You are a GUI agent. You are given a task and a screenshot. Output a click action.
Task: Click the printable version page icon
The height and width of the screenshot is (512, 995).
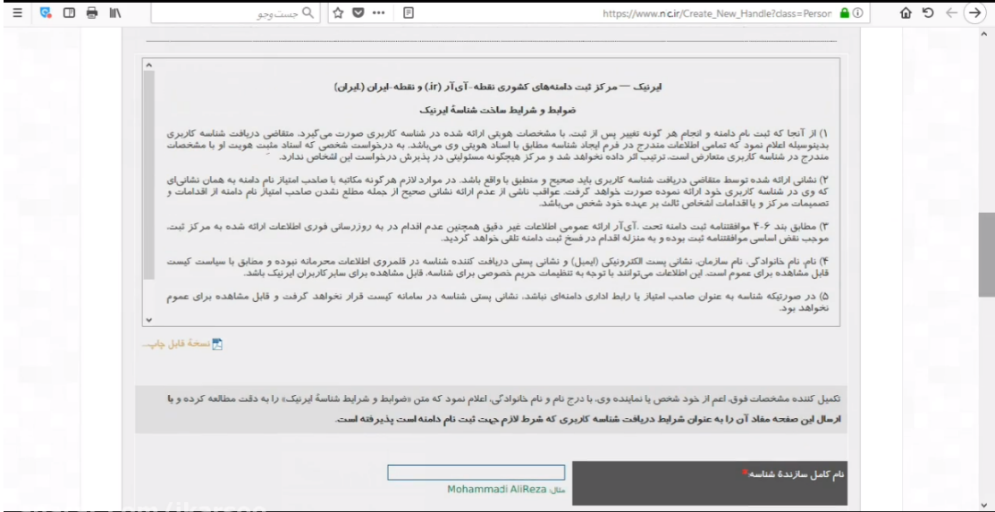pyautogui.click(x=217, y=344)
